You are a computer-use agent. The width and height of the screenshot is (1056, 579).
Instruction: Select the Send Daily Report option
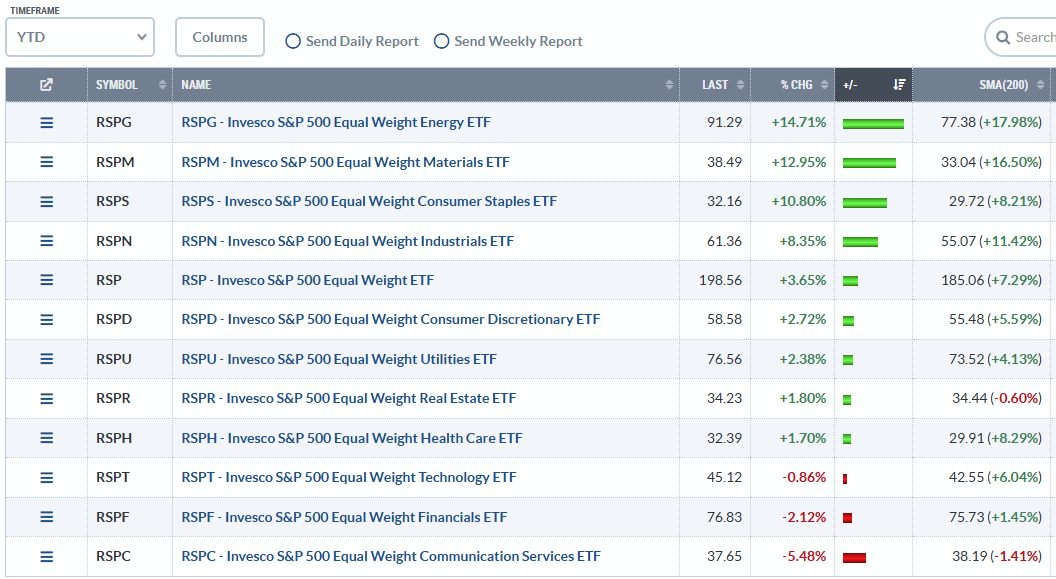[x=293, y=41]
